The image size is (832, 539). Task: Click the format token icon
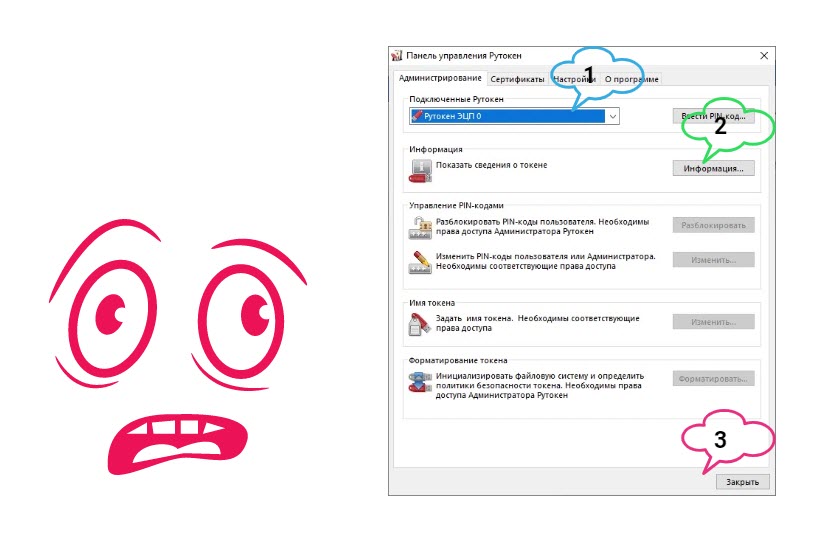[x=420, y=382]
